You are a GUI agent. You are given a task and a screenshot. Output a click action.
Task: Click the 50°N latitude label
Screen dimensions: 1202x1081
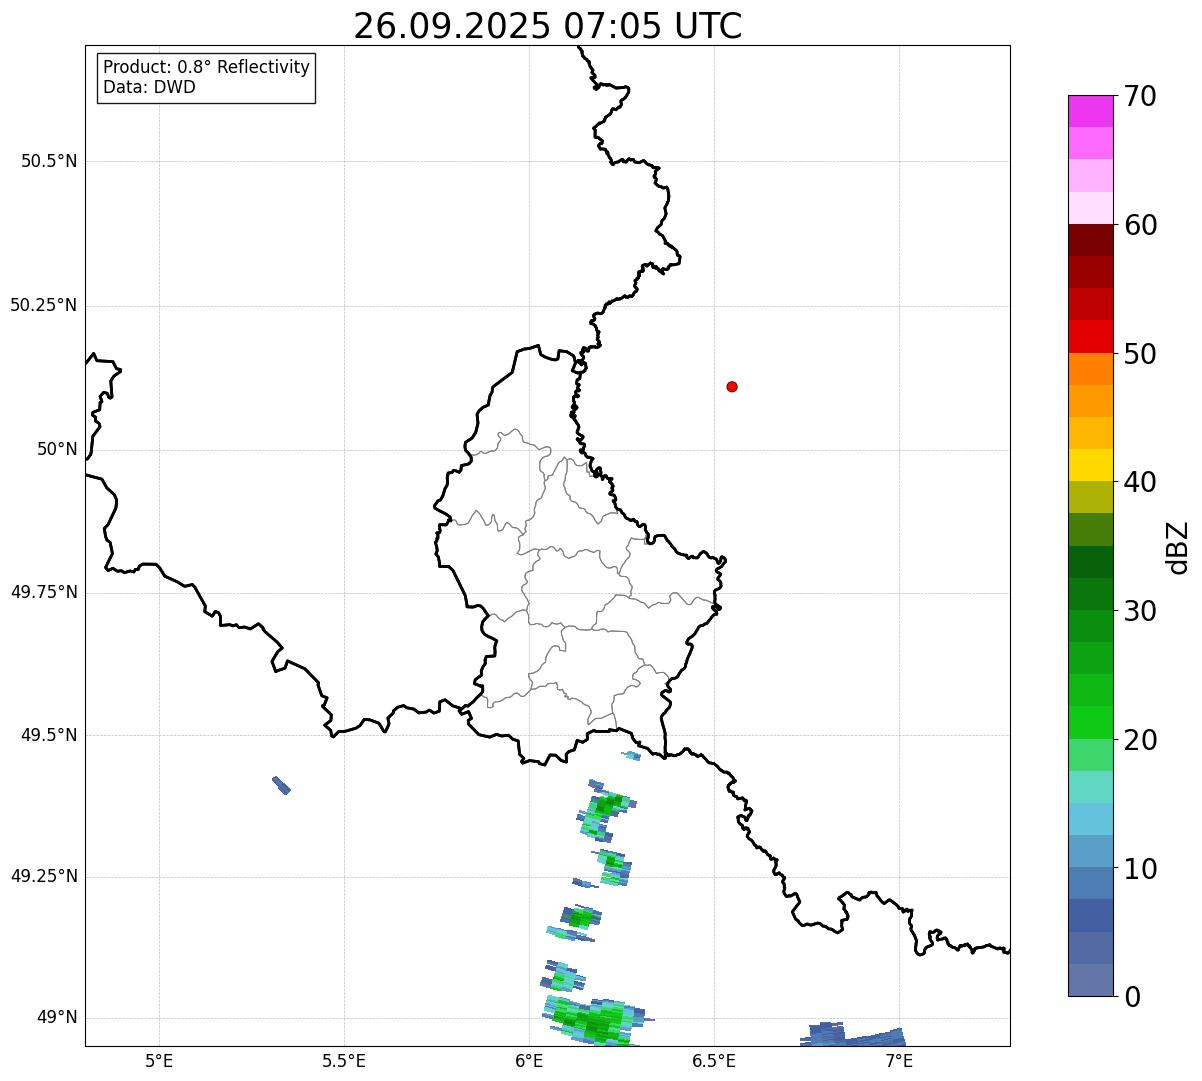tap(57, 449)
